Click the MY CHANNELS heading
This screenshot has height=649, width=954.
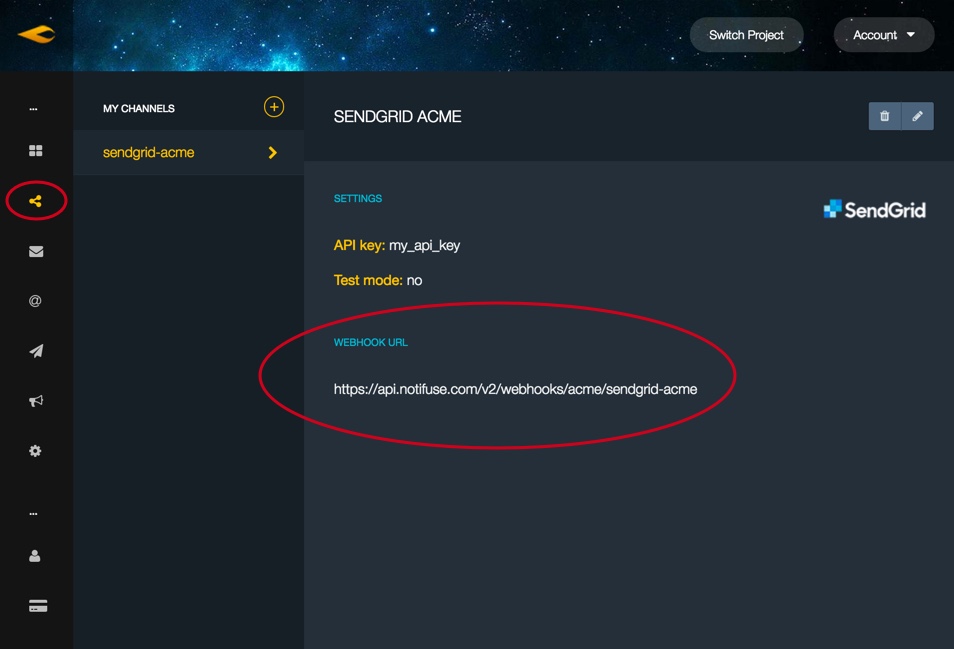pos(139,108)
